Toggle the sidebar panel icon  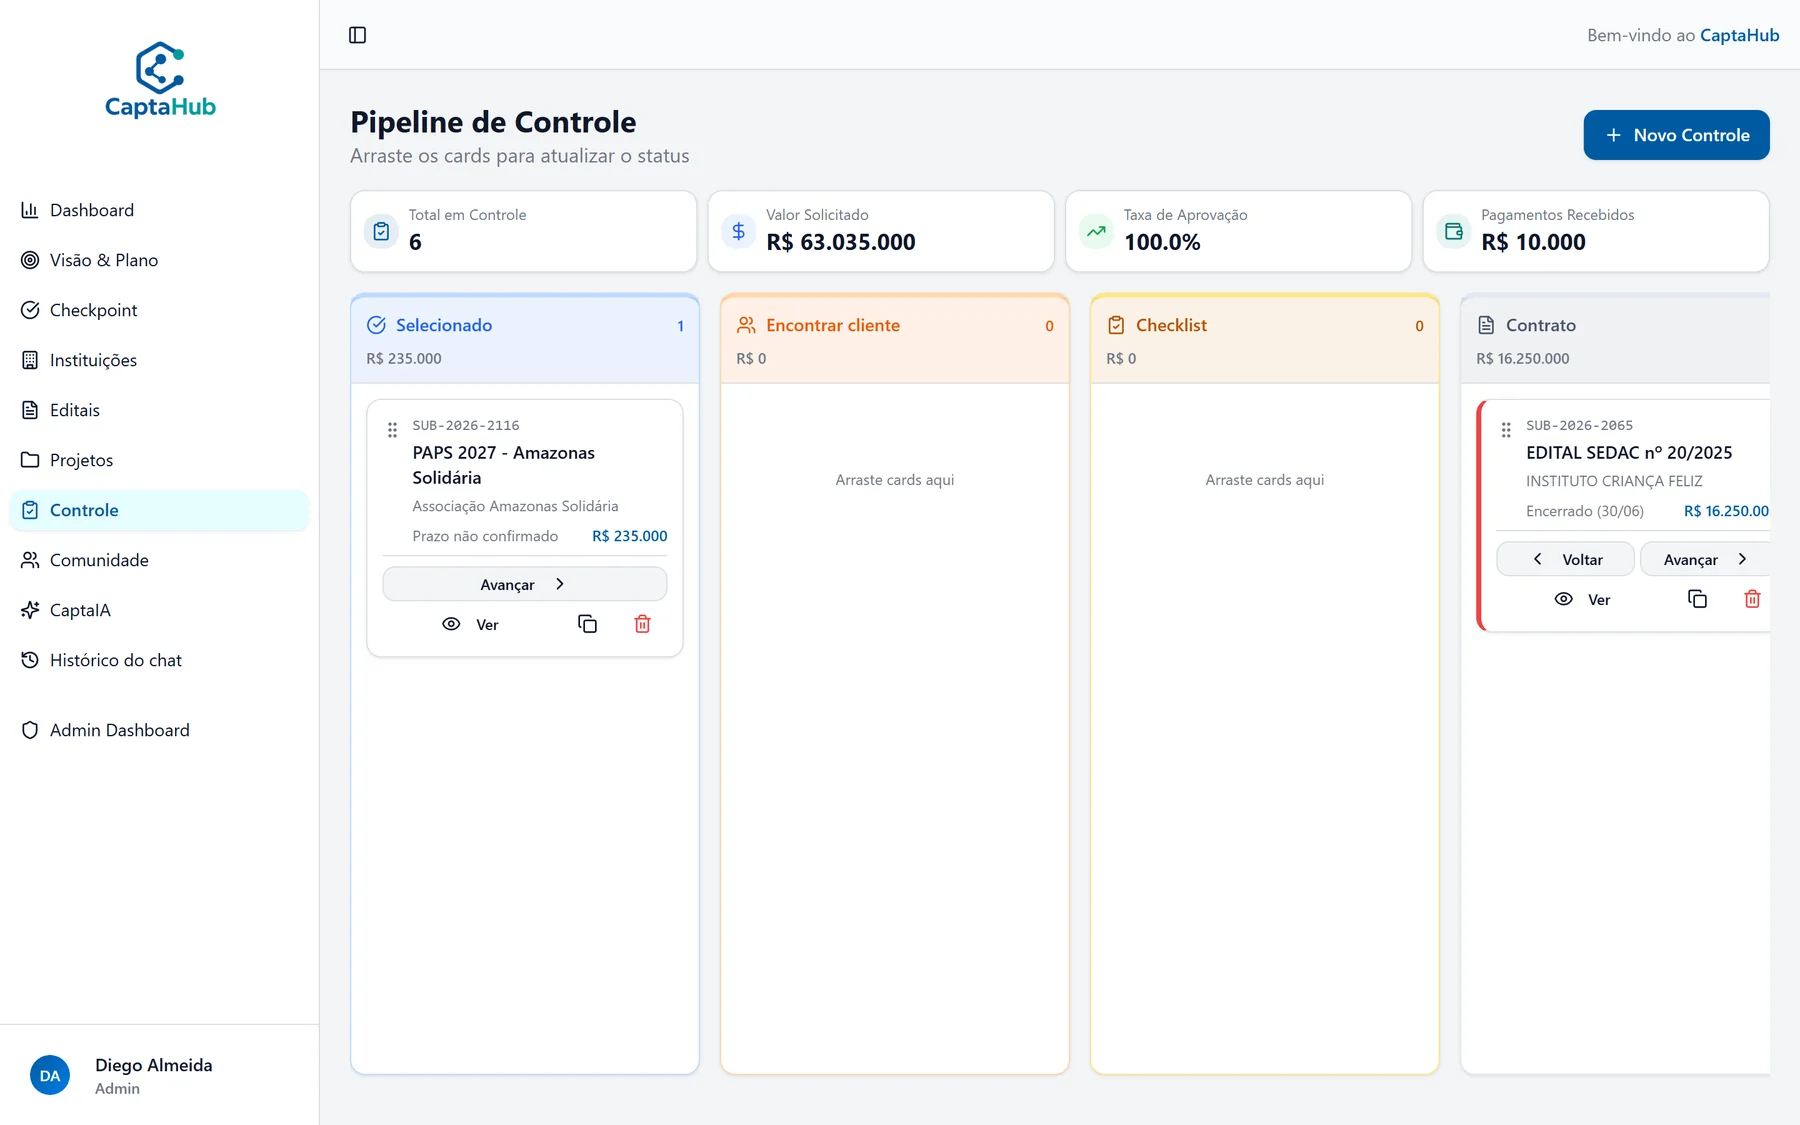[x=357, y=35]
